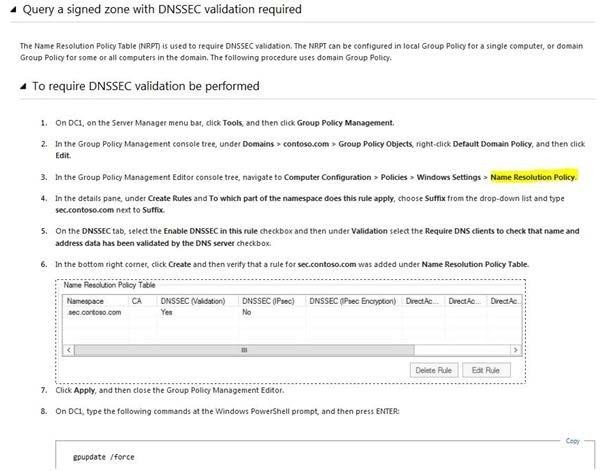Viewport: 606px width, 471px height.
Task: Click bold 'Default Domain Policy' in step 2
Action: 492,144
